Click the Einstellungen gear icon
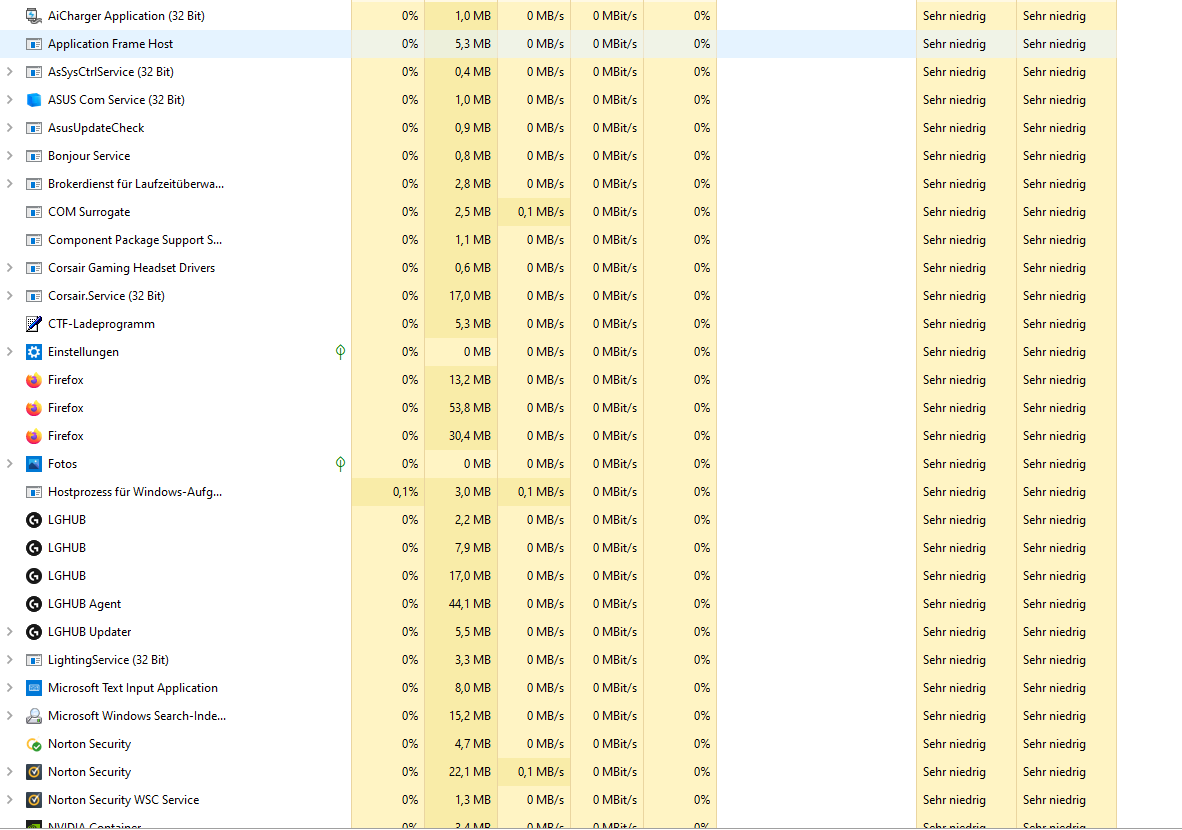 coord(33,352)
